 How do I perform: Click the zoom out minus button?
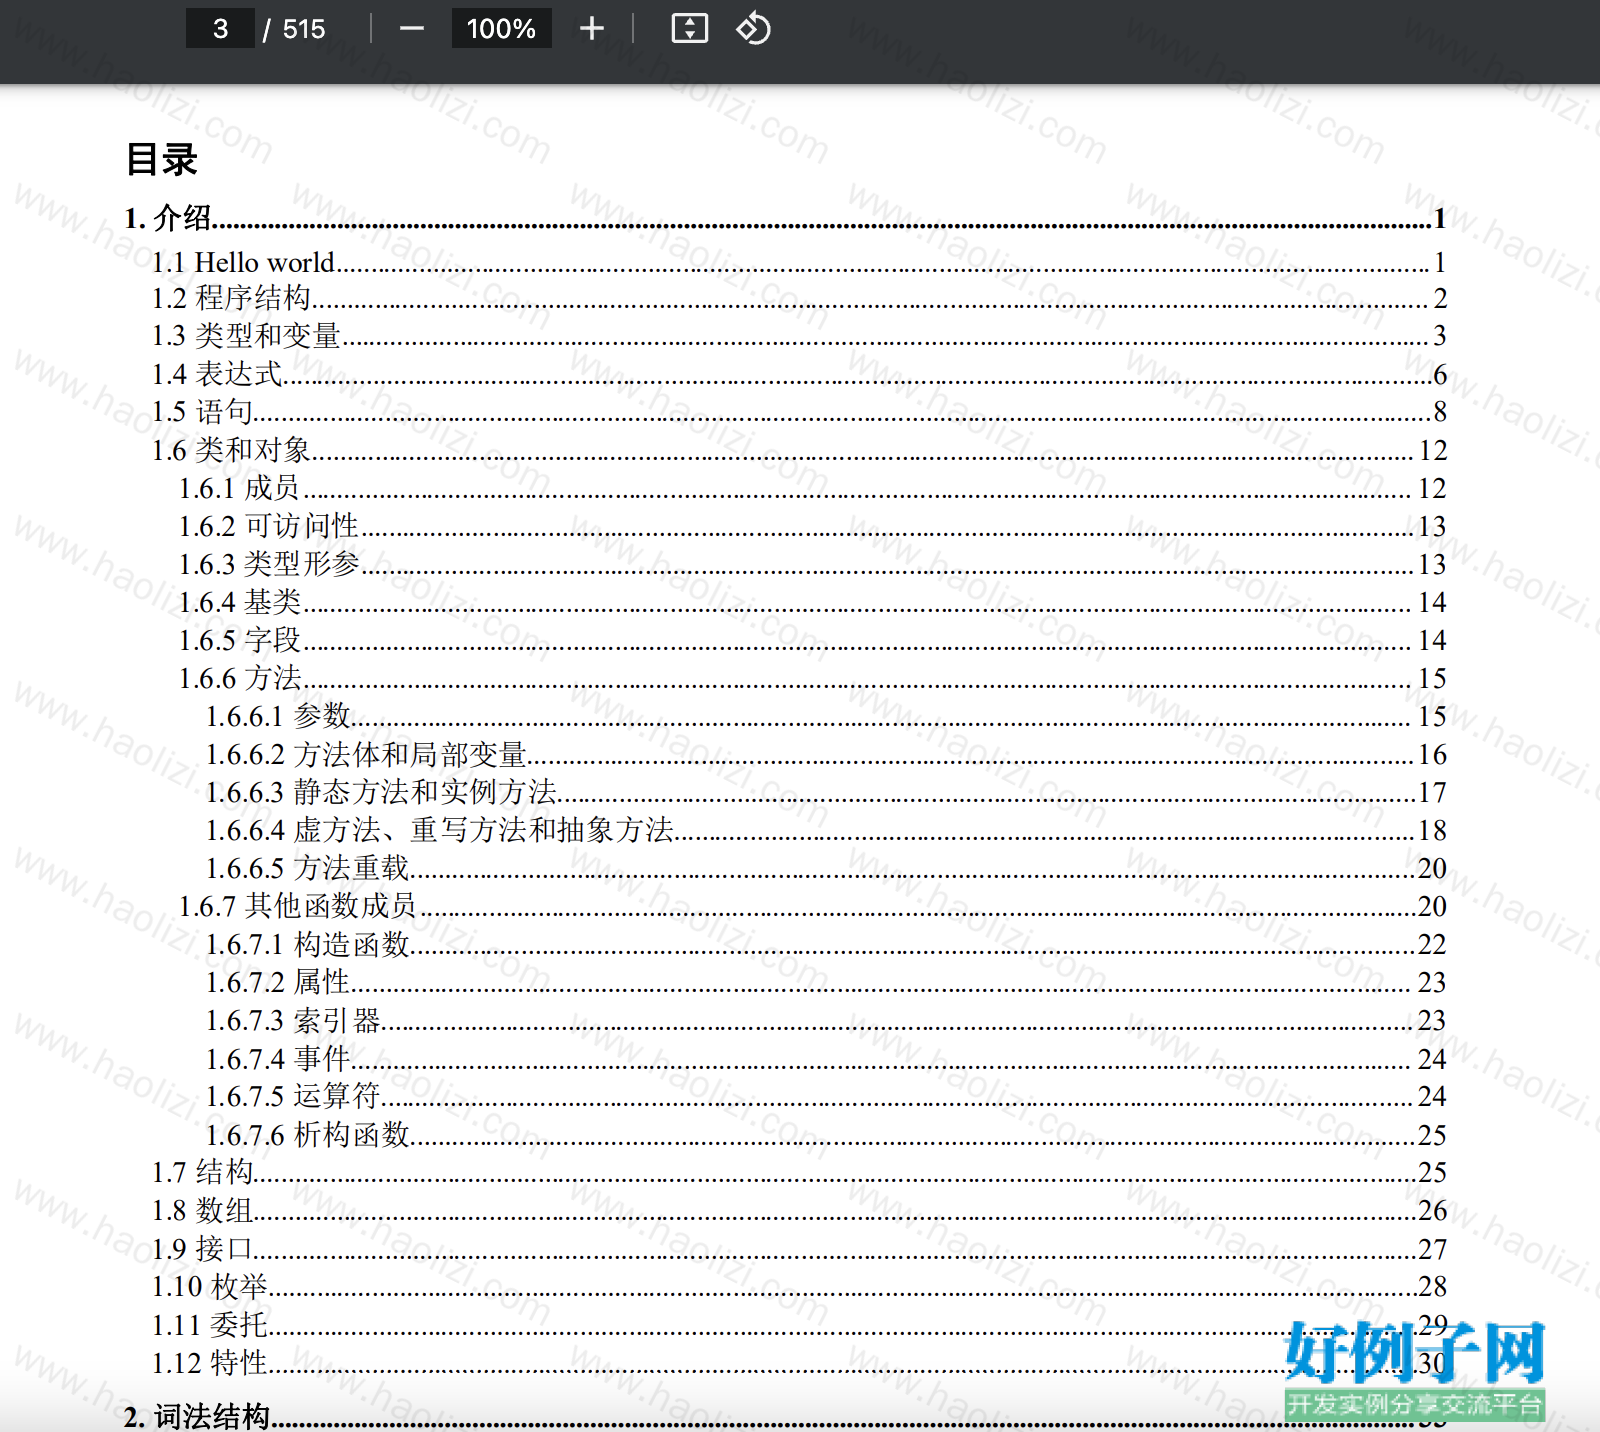tap(412, 29)
